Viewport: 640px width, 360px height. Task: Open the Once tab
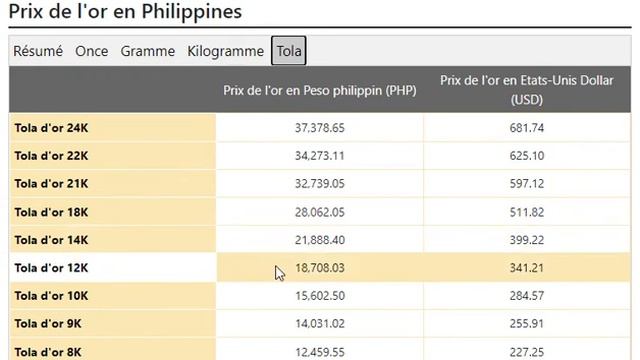(x=91, y=51)
